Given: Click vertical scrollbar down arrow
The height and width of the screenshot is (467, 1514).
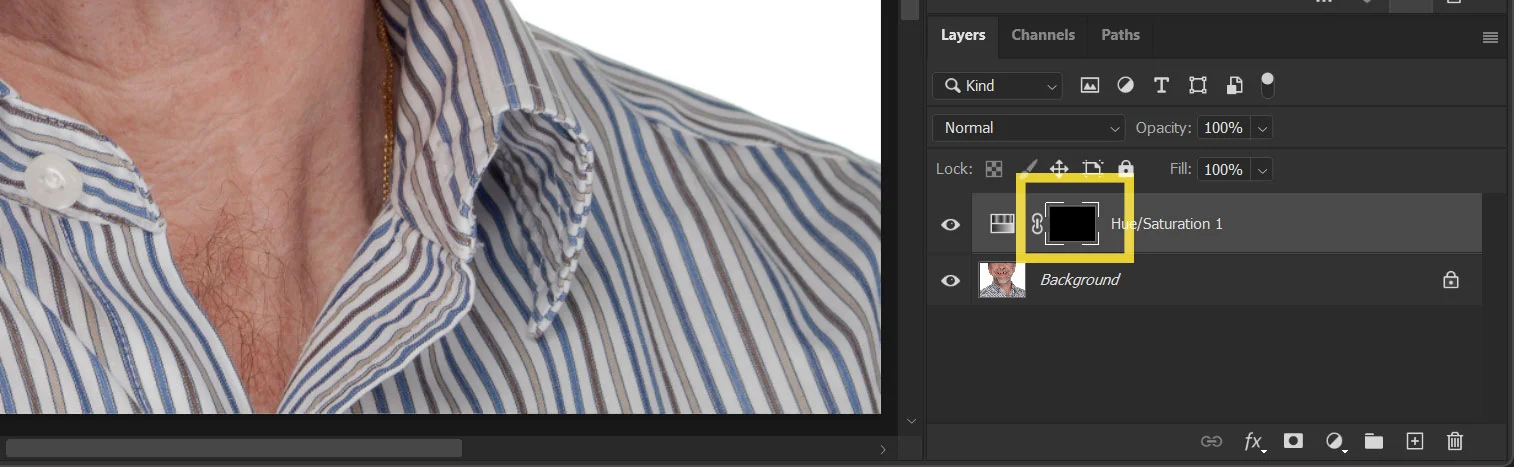Looking at the screenshot, I should tap(911, 422).
